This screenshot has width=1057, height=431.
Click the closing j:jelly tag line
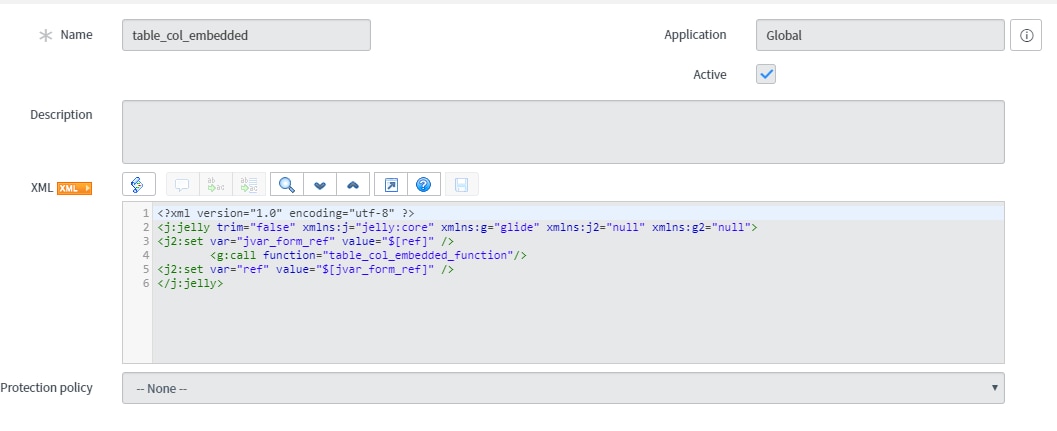point(190,284)
